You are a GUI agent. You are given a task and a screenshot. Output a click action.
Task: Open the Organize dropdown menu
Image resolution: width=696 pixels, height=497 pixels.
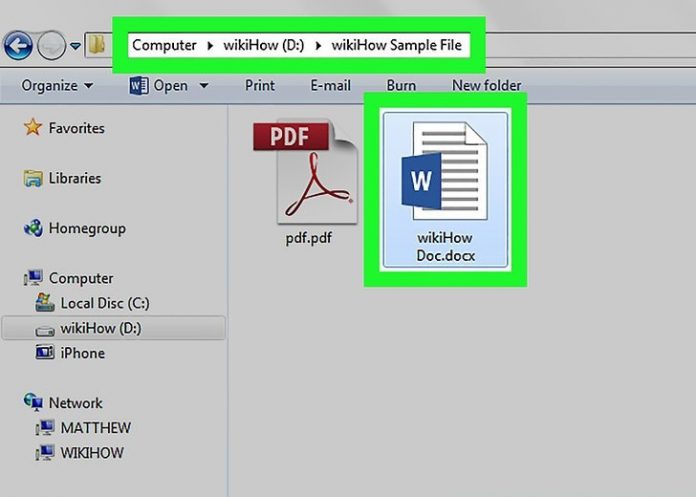pyautogui.click(x=57, y=86)
